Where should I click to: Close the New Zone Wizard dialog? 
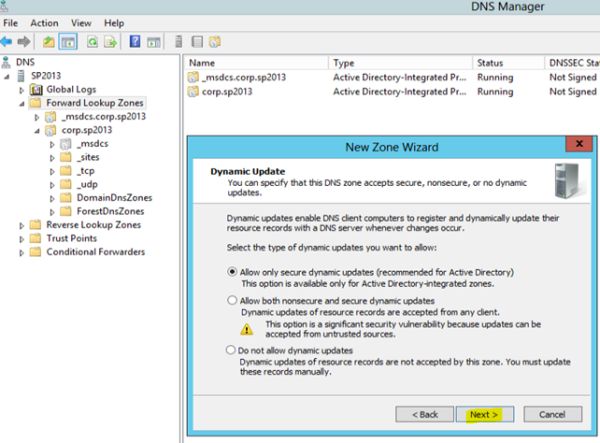[579, 144]
